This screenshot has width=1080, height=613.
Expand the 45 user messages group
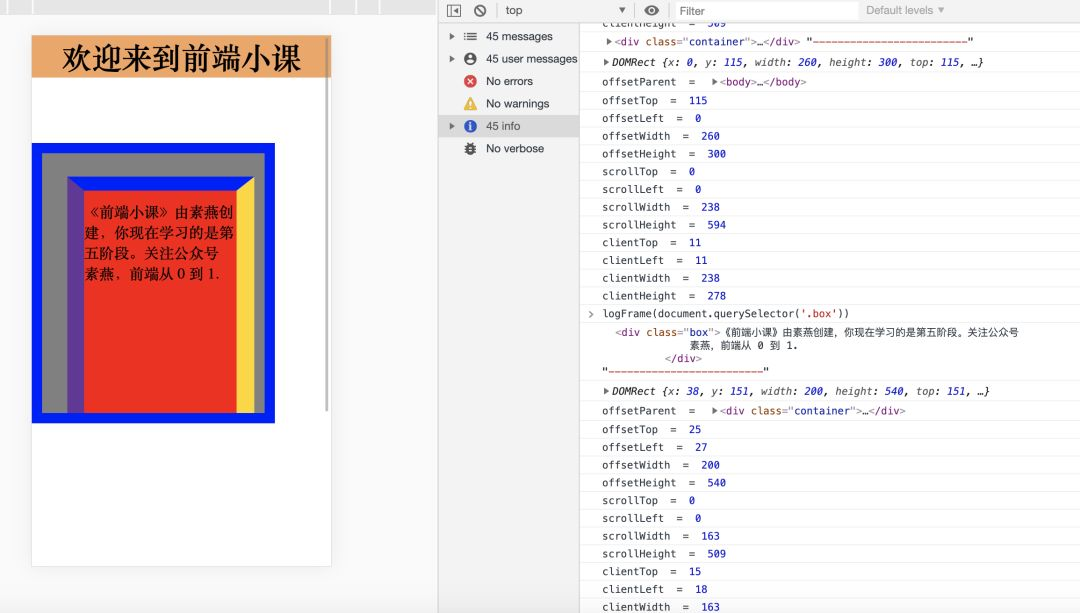click(x=452, y=59)
